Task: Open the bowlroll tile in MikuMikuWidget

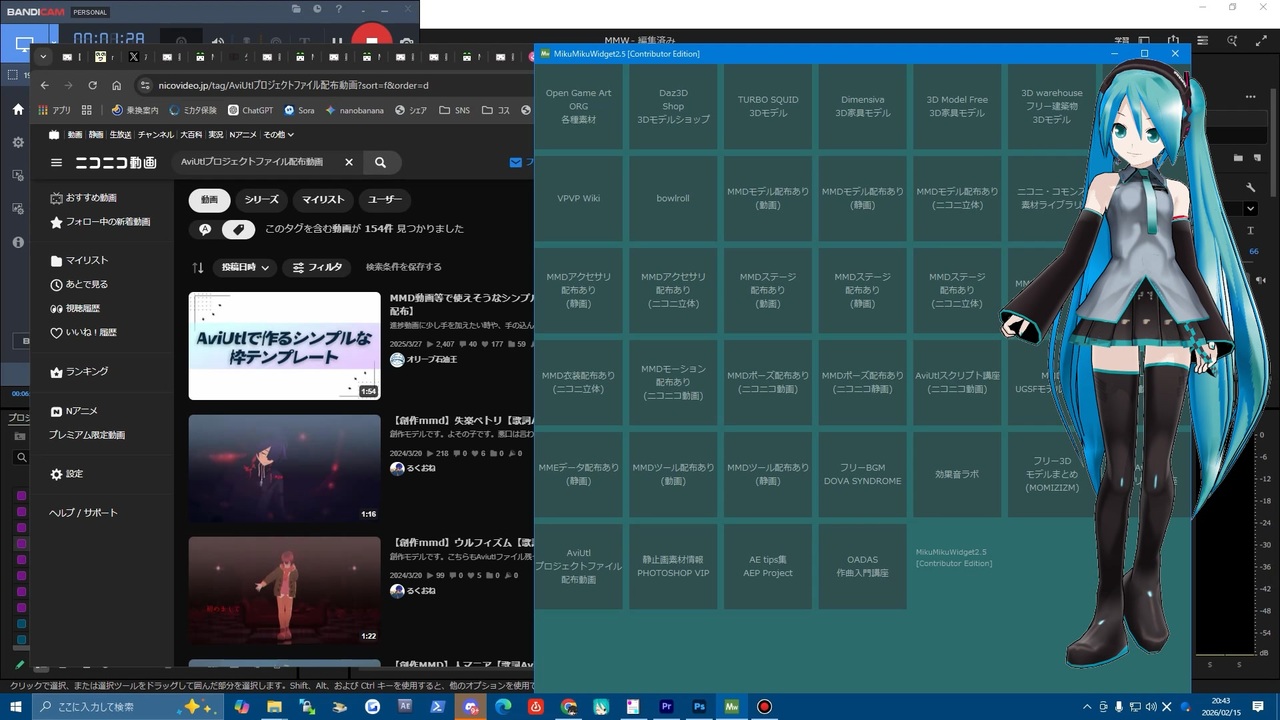Action: (673, 198)
